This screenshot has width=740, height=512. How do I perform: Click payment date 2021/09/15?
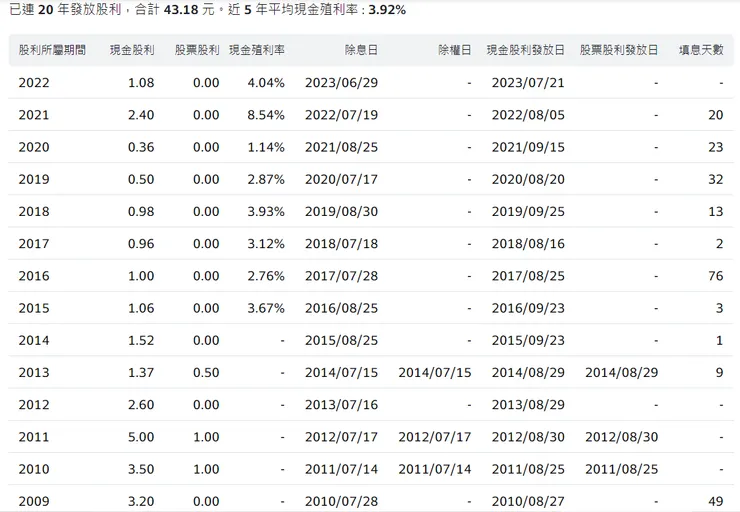click(528, 147)
